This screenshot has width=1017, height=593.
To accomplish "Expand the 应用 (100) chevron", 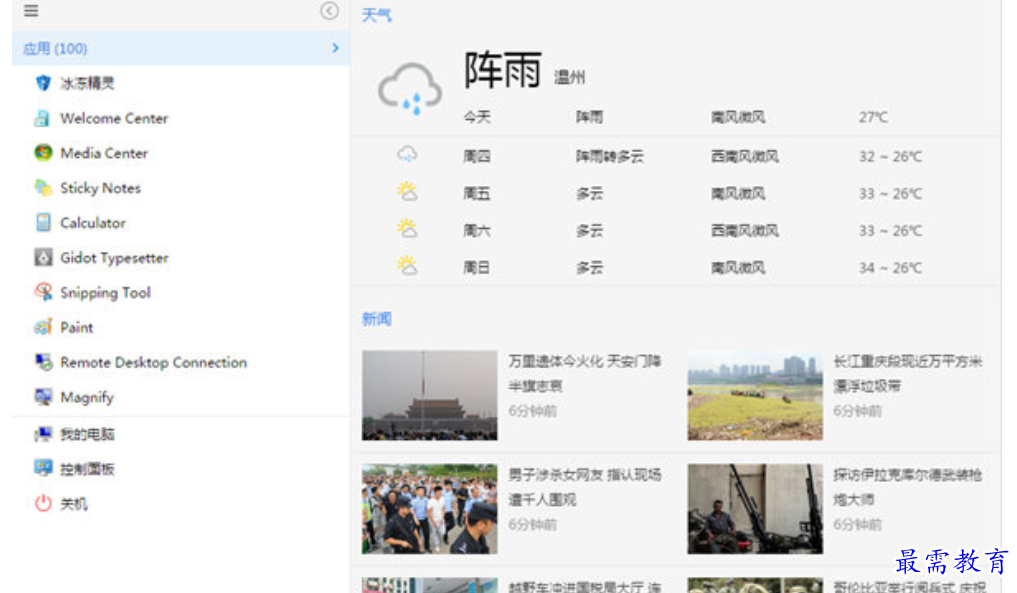I will (x=335, y=48).
